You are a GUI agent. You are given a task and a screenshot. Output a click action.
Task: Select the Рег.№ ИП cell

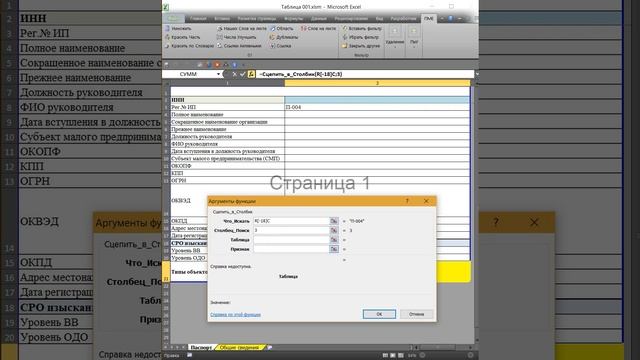tap(227, 107)
